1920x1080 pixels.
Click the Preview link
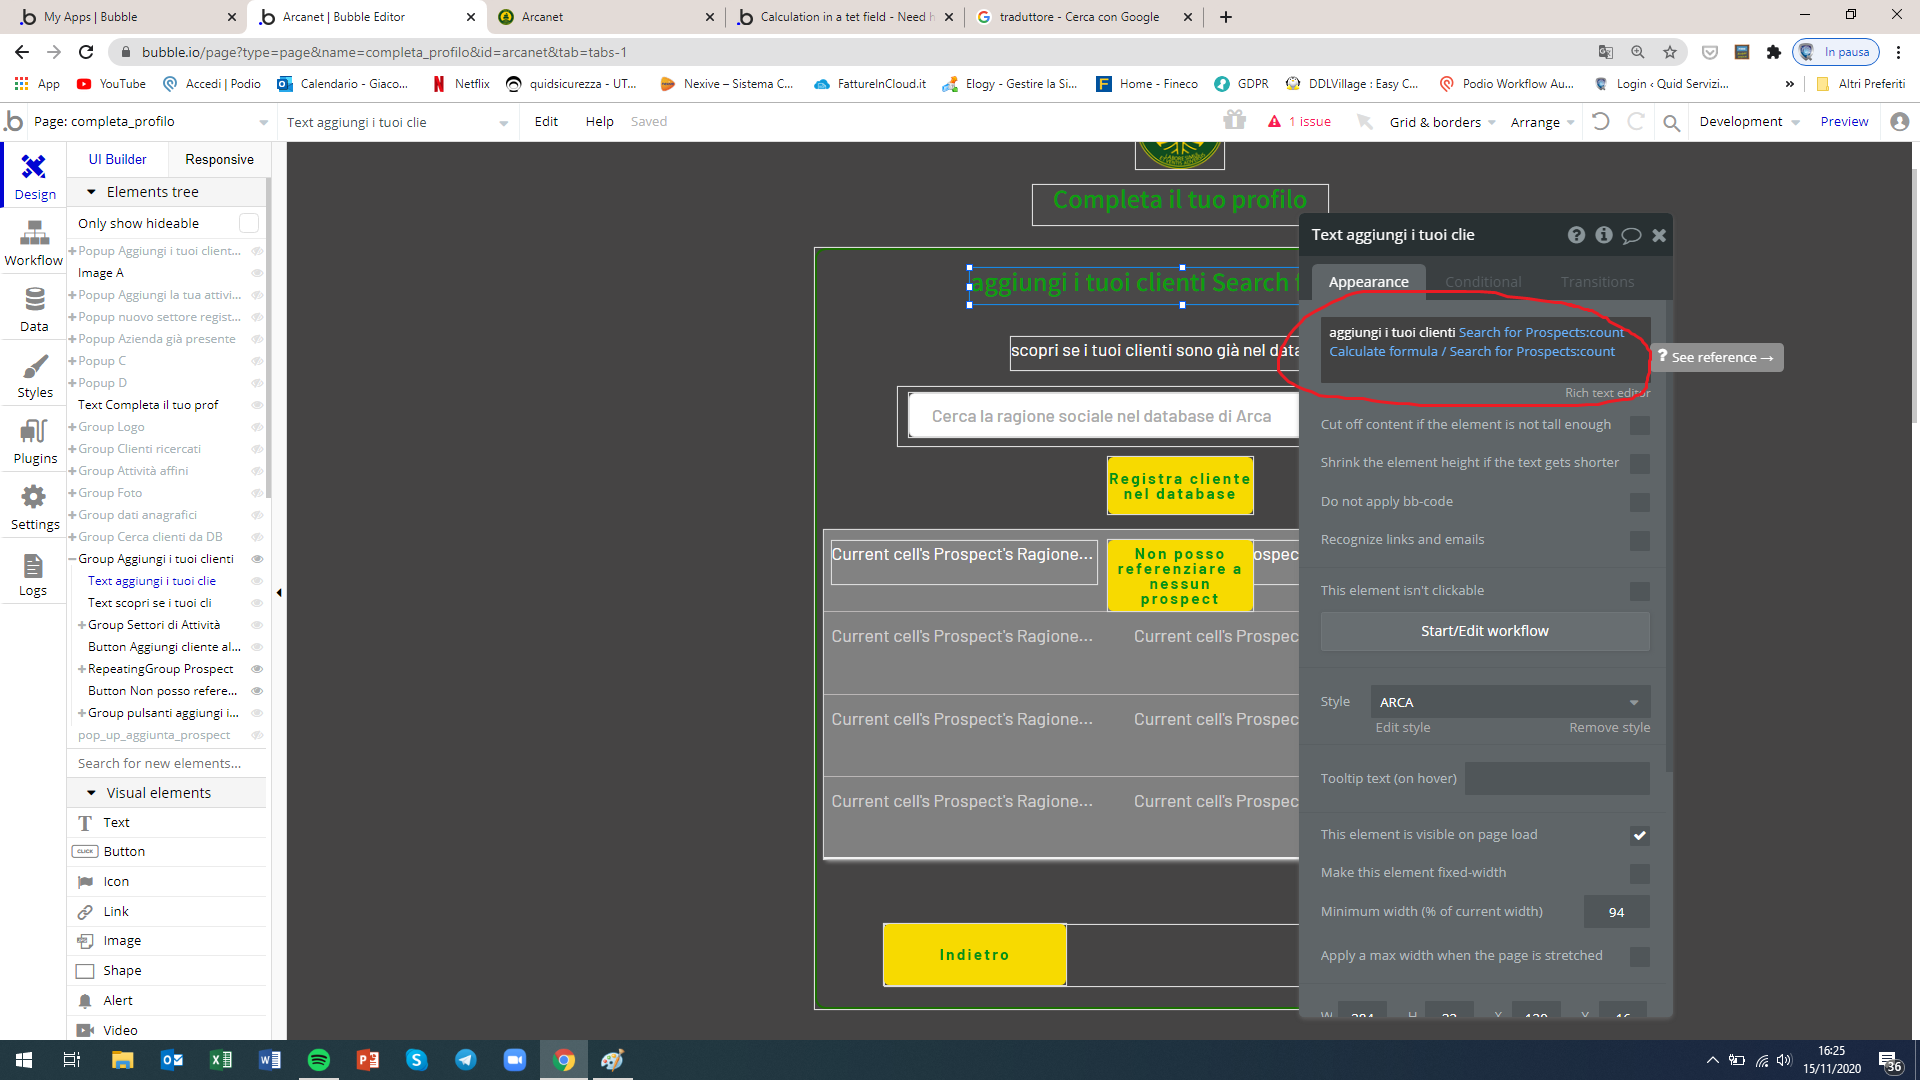click(1843, 121)
